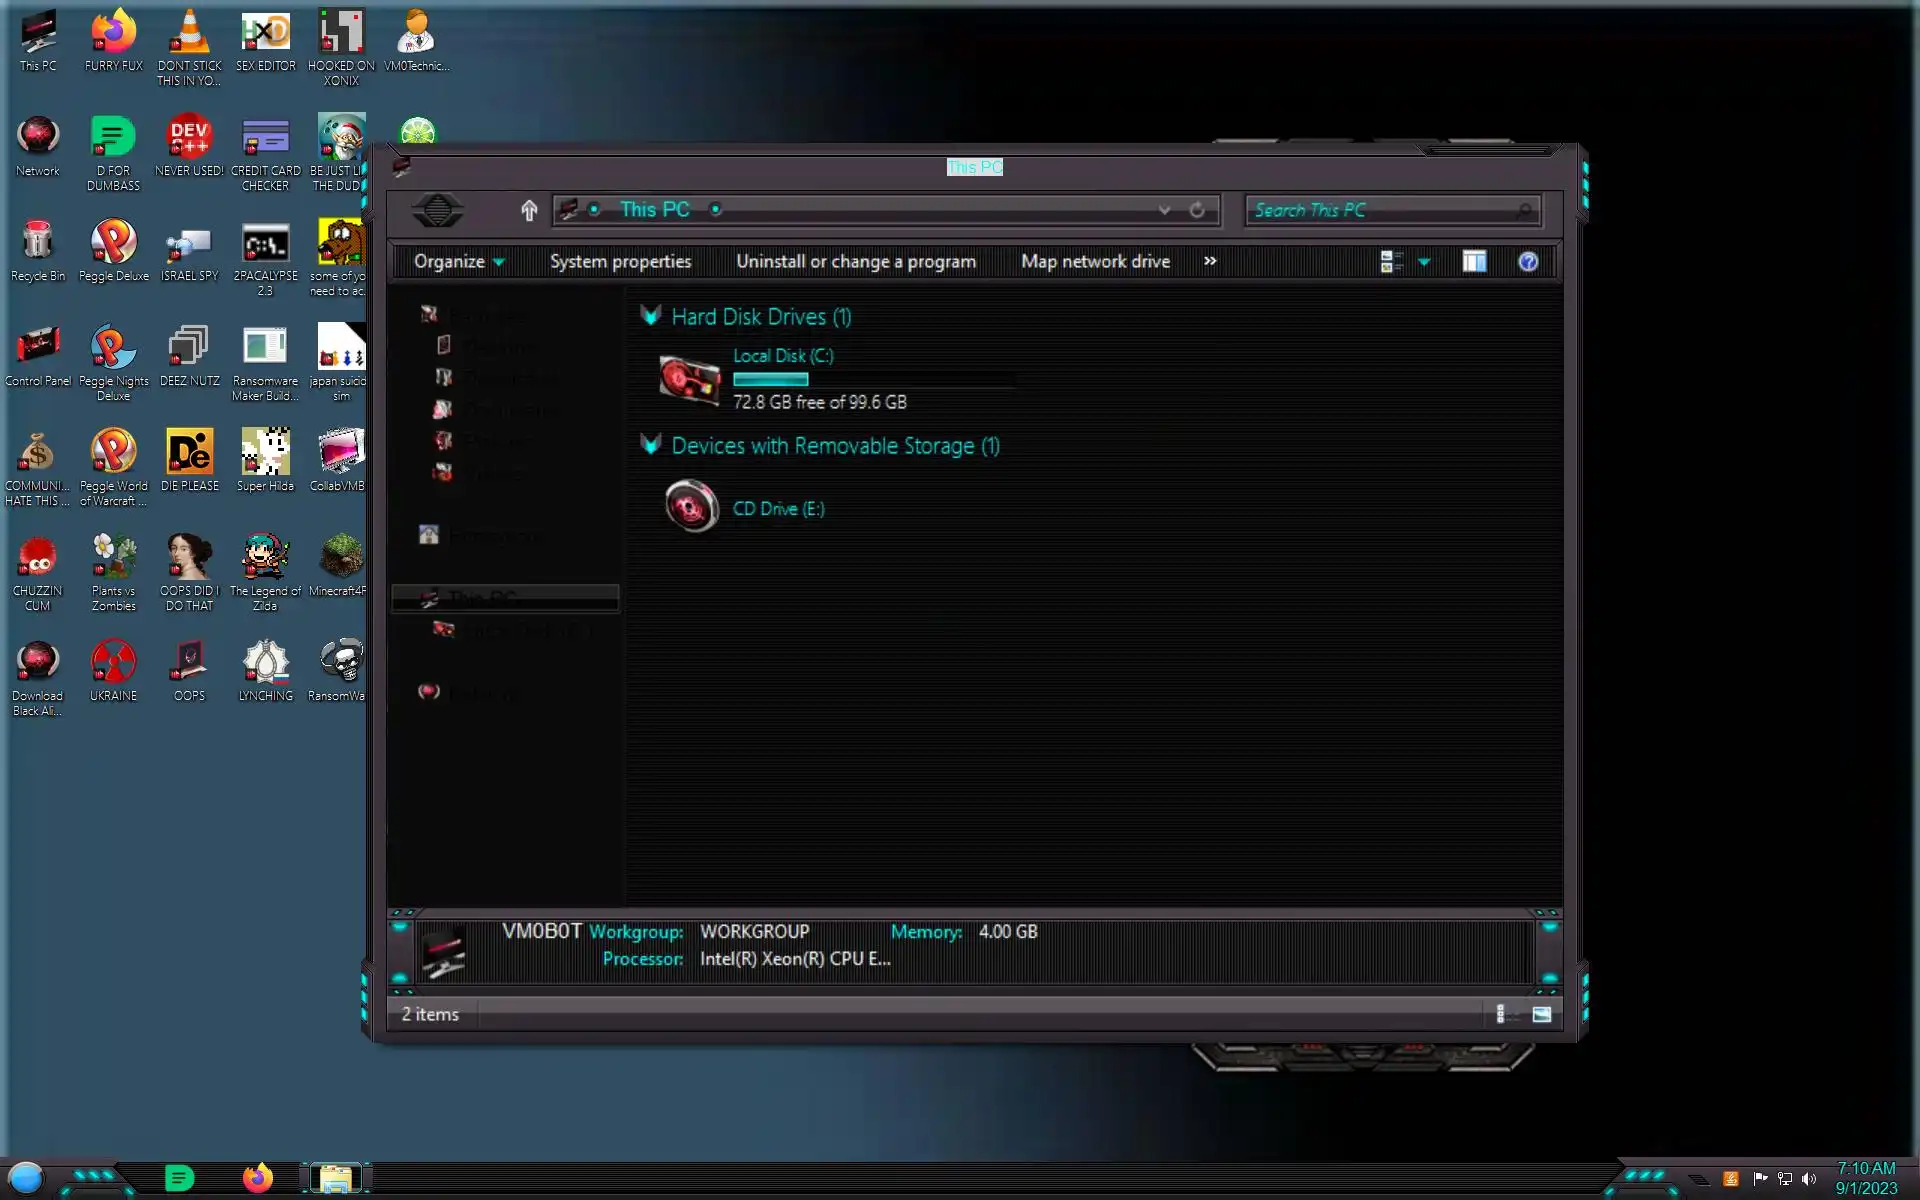Collapse Devices with Removable Storage group
This screenshot has height=1200, width=1920.
point(651,445)
